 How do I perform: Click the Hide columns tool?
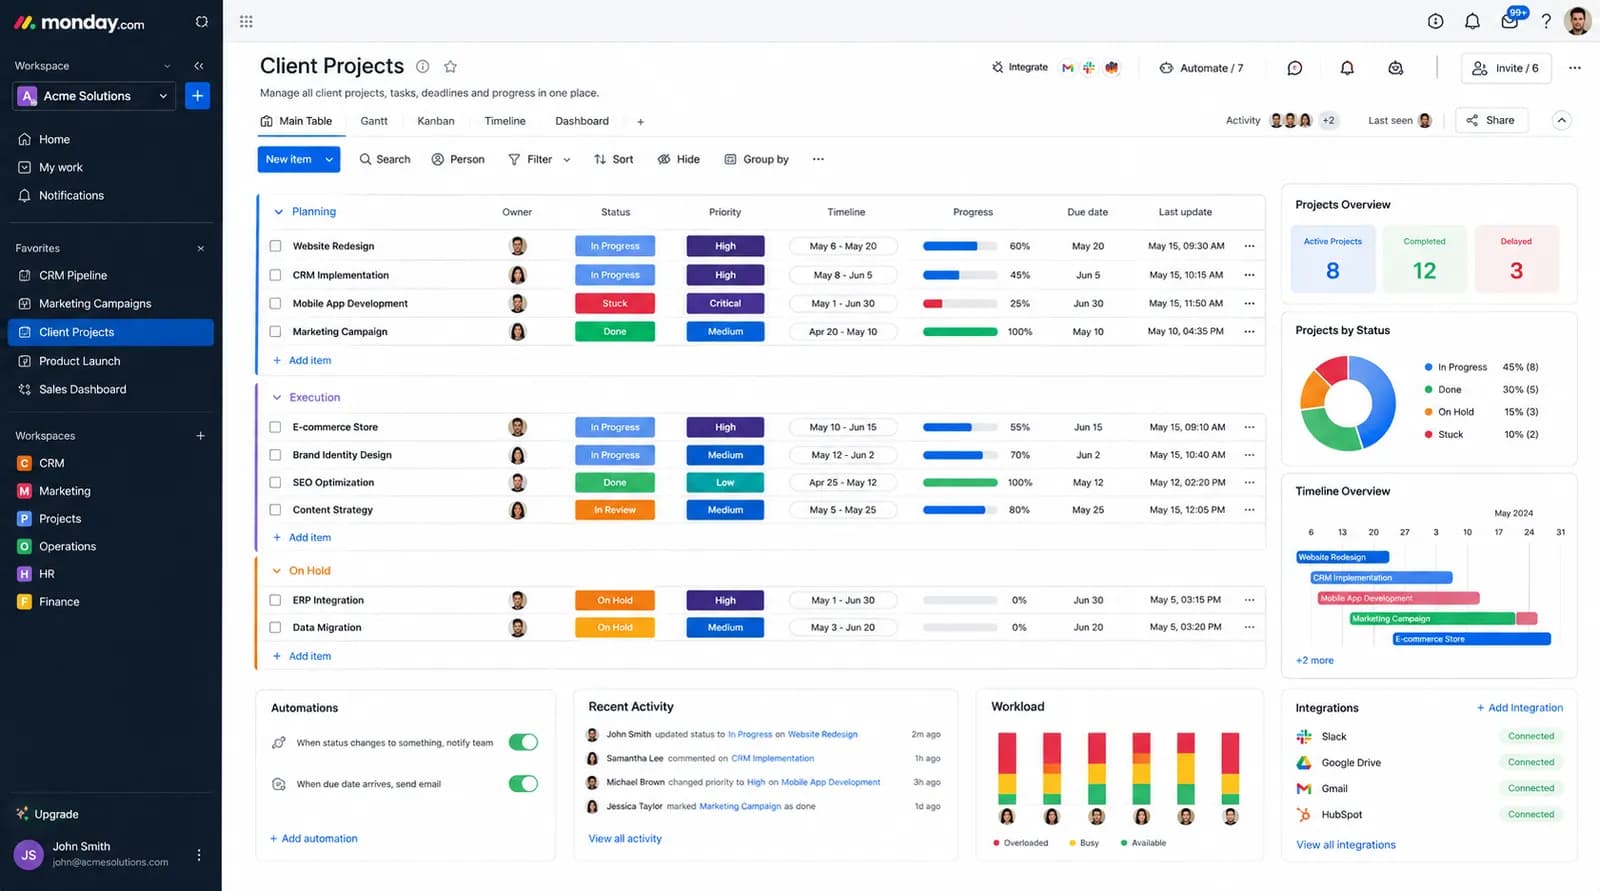(x=678, y=159)
